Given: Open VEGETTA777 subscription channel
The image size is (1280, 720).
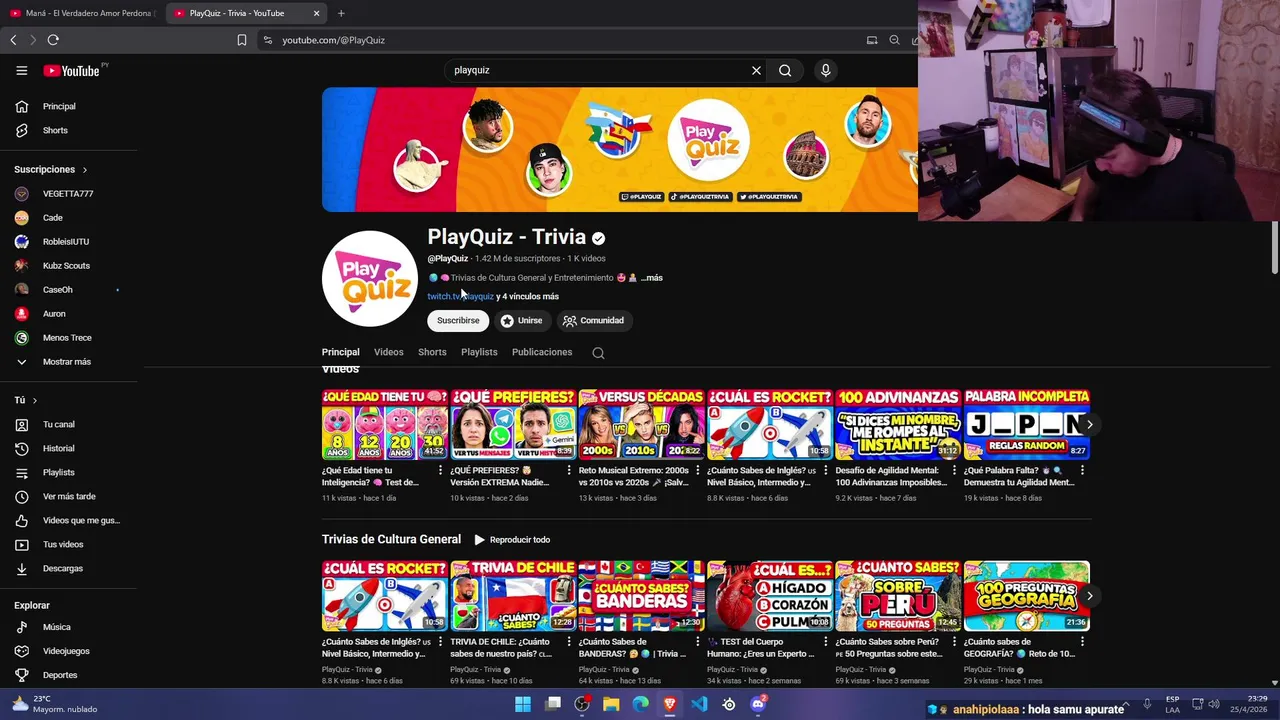Looking at the screenshot, I should tap(70, 193).
